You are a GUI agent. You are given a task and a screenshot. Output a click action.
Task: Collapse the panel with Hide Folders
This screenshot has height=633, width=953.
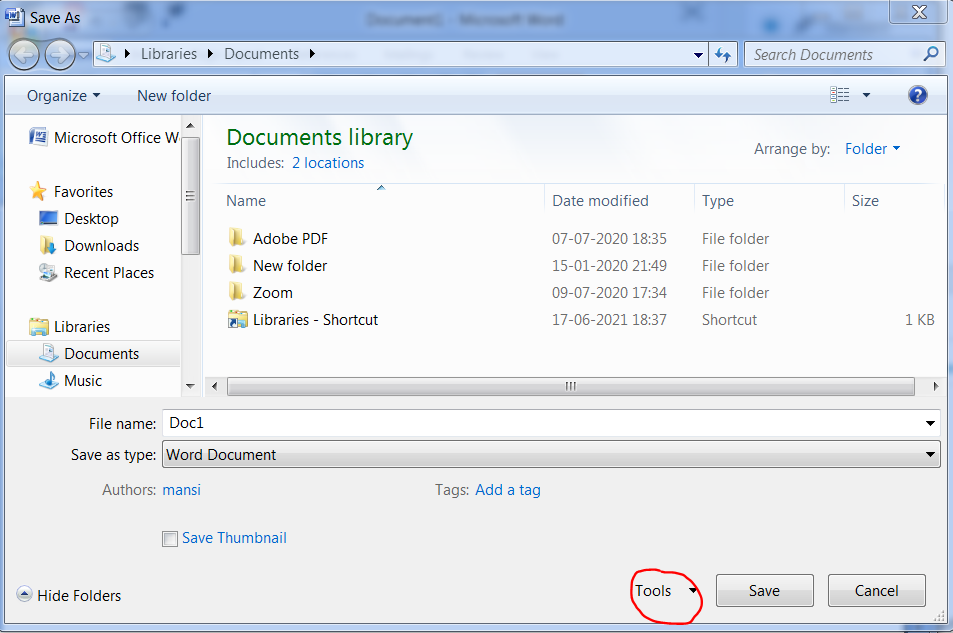pos(69,595)
